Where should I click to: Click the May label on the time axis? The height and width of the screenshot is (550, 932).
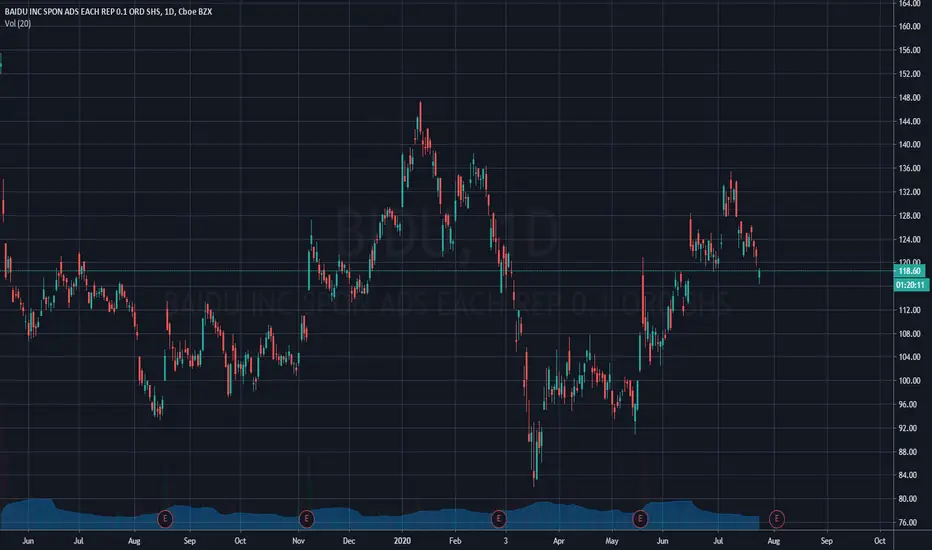(x=612, y=541)
